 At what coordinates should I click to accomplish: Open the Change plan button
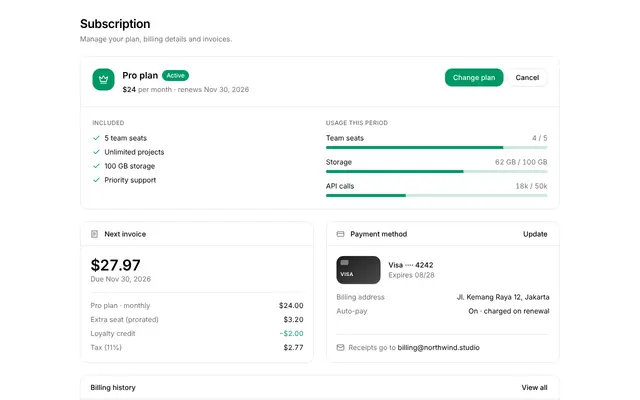[x=474, y=78]
